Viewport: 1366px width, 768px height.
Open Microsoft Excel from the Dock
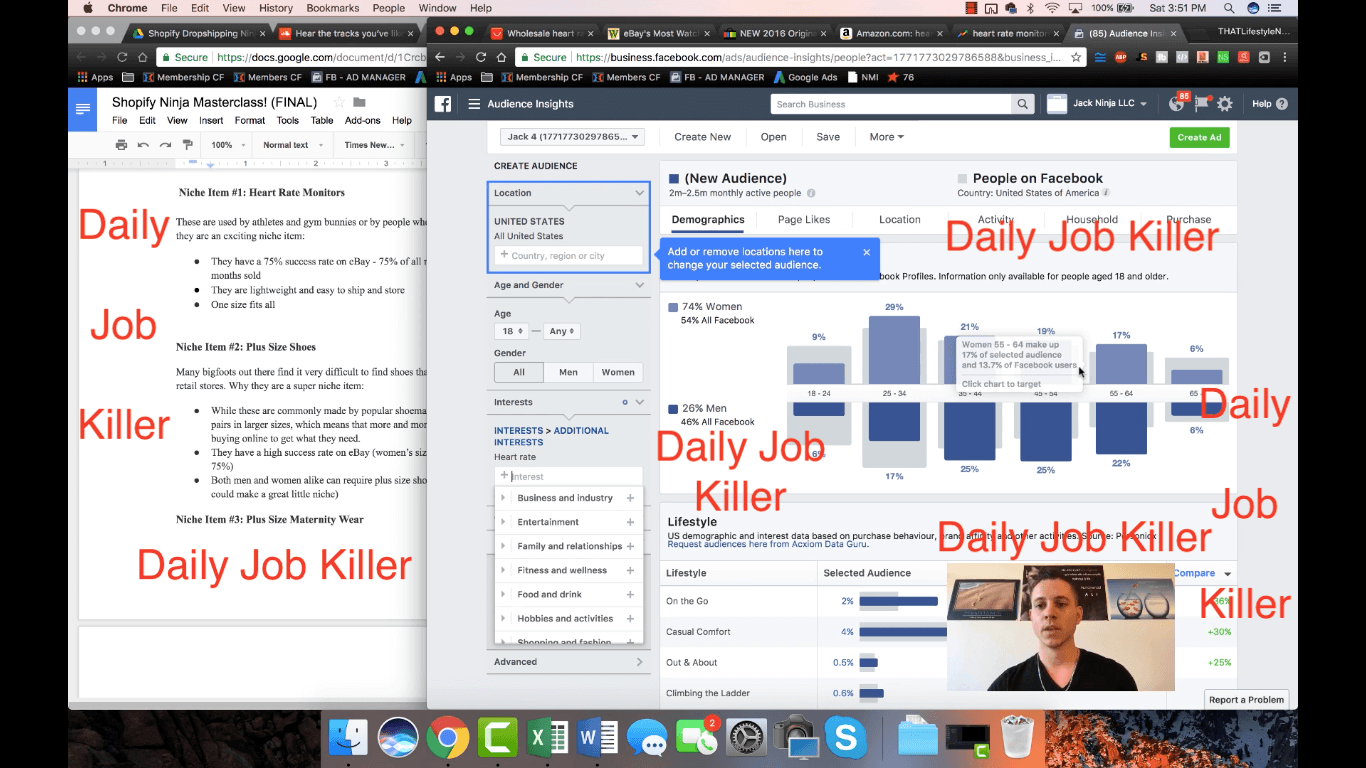coord(547,739)
